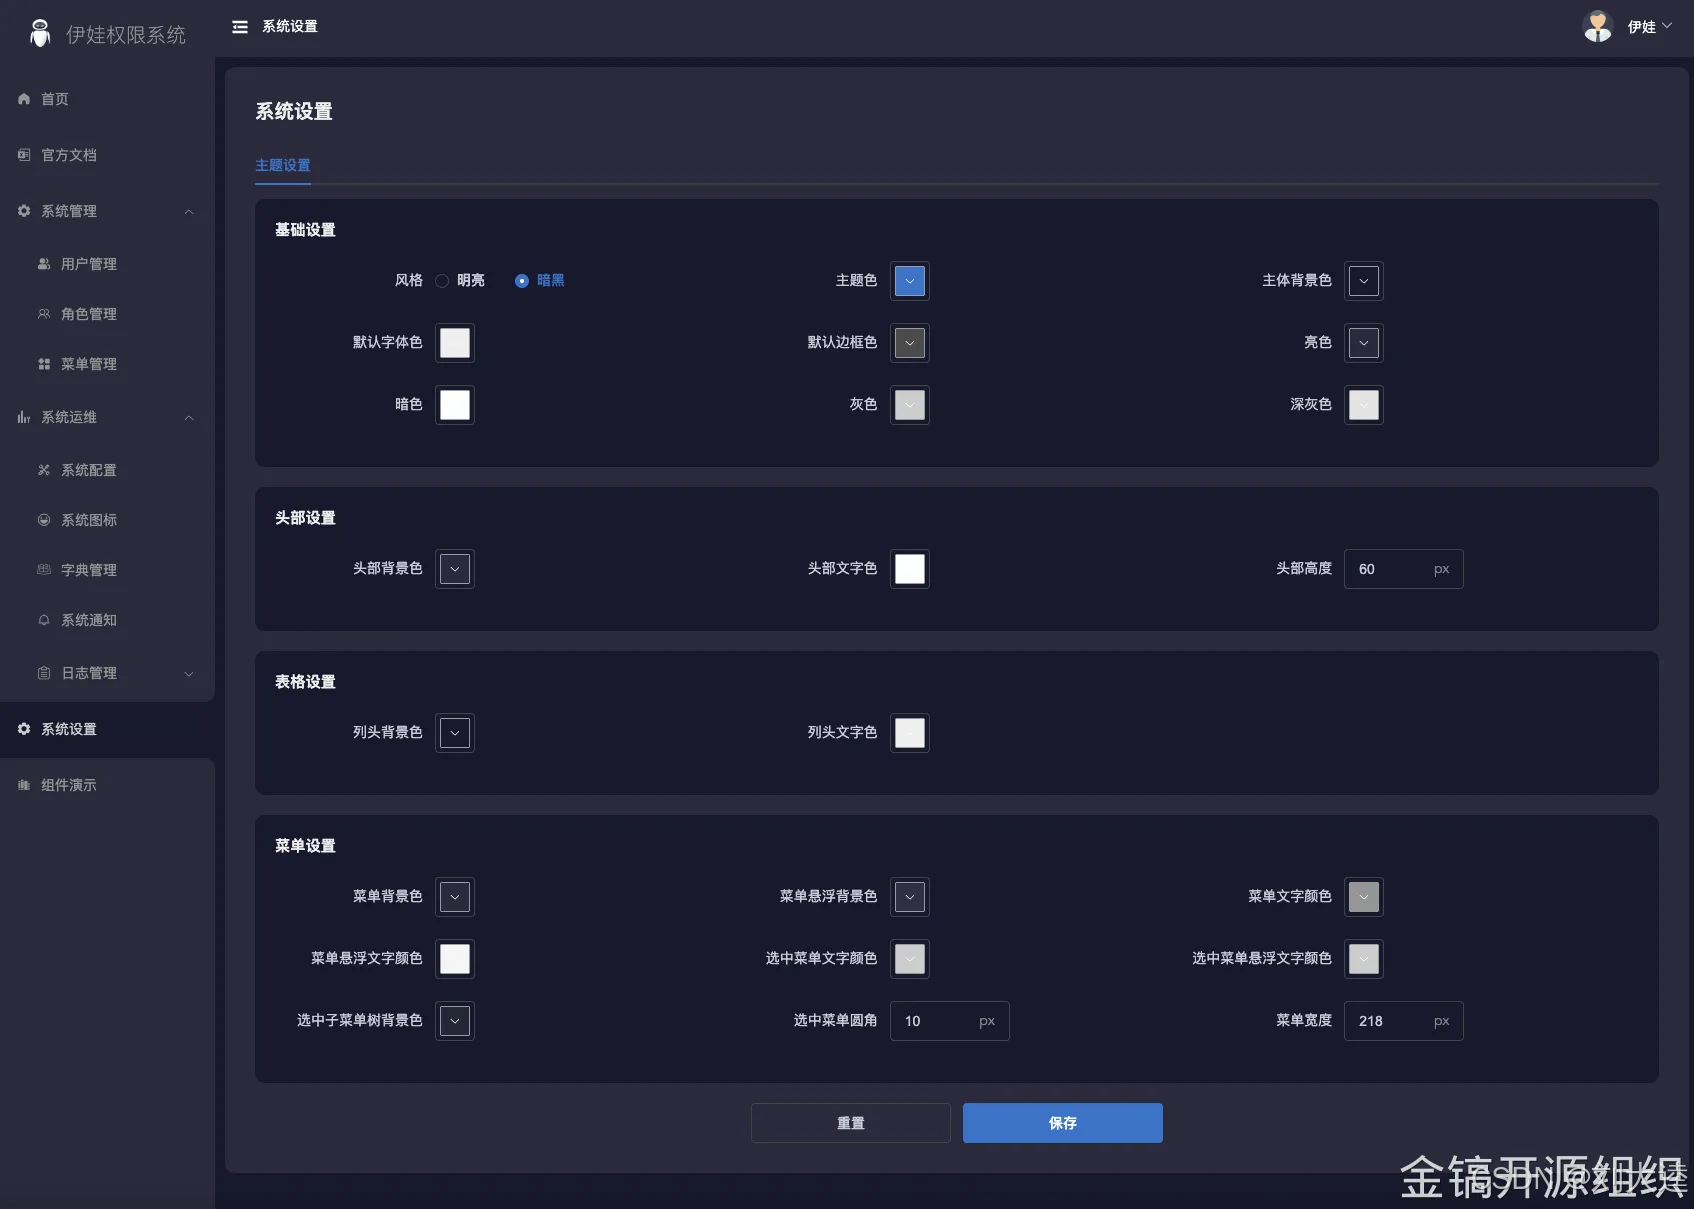
Task: Click the 深灰色 color swatch
Action: [x=1364, y=405]
